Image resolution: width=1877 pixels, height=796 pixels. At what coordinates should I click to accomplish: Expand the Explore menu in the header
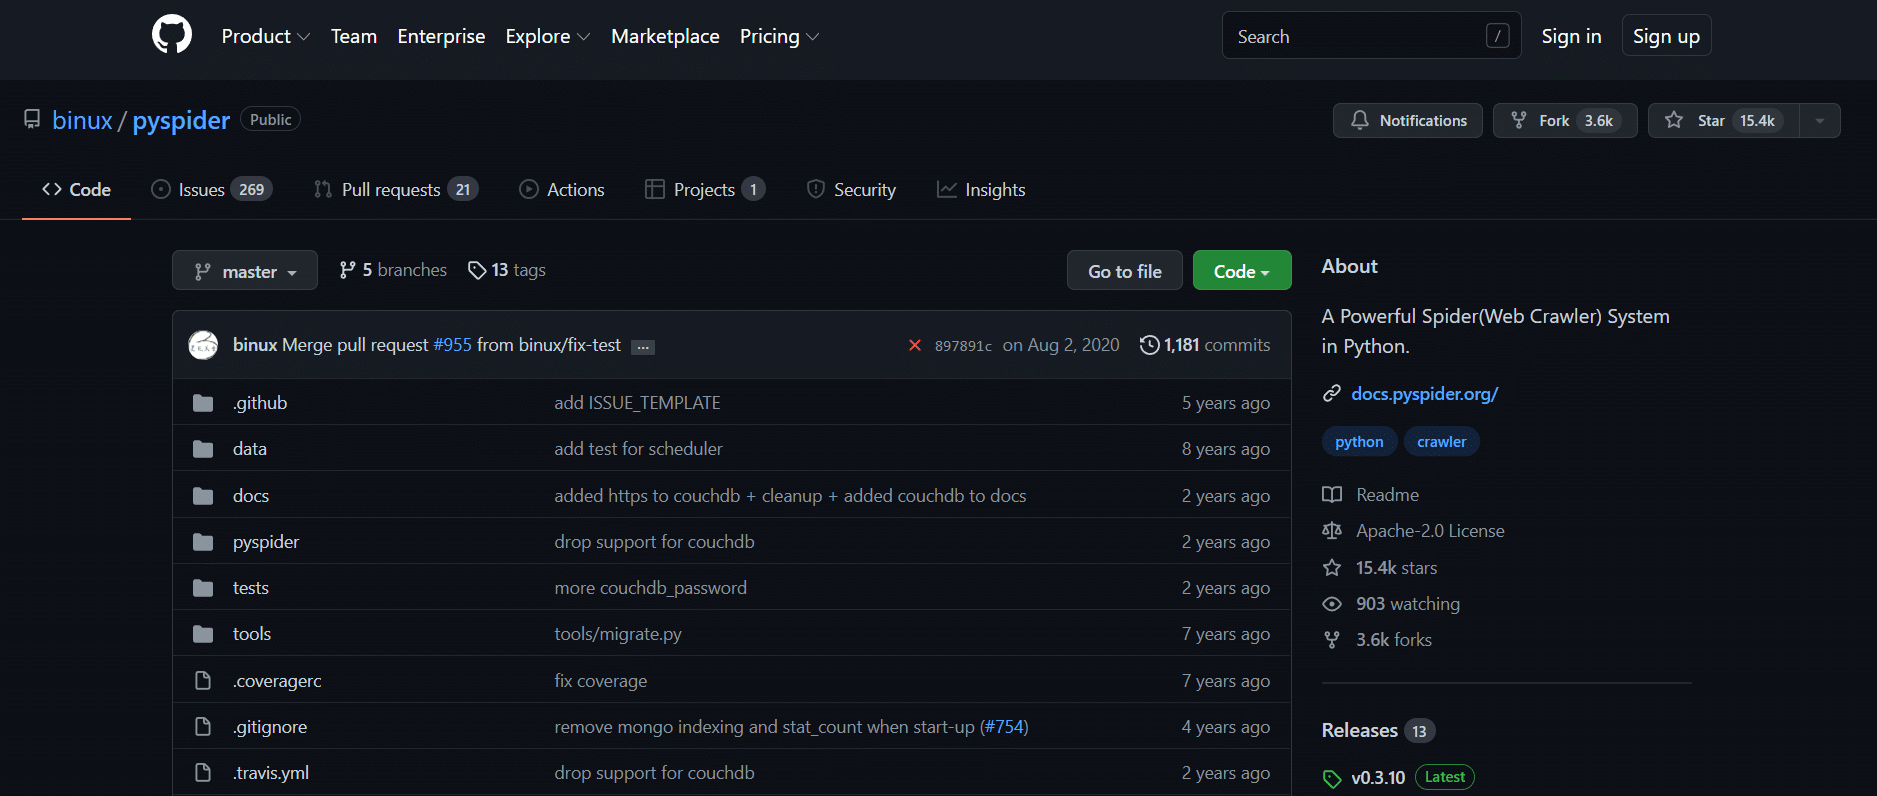pyautogui.click(x=547, y=36)
